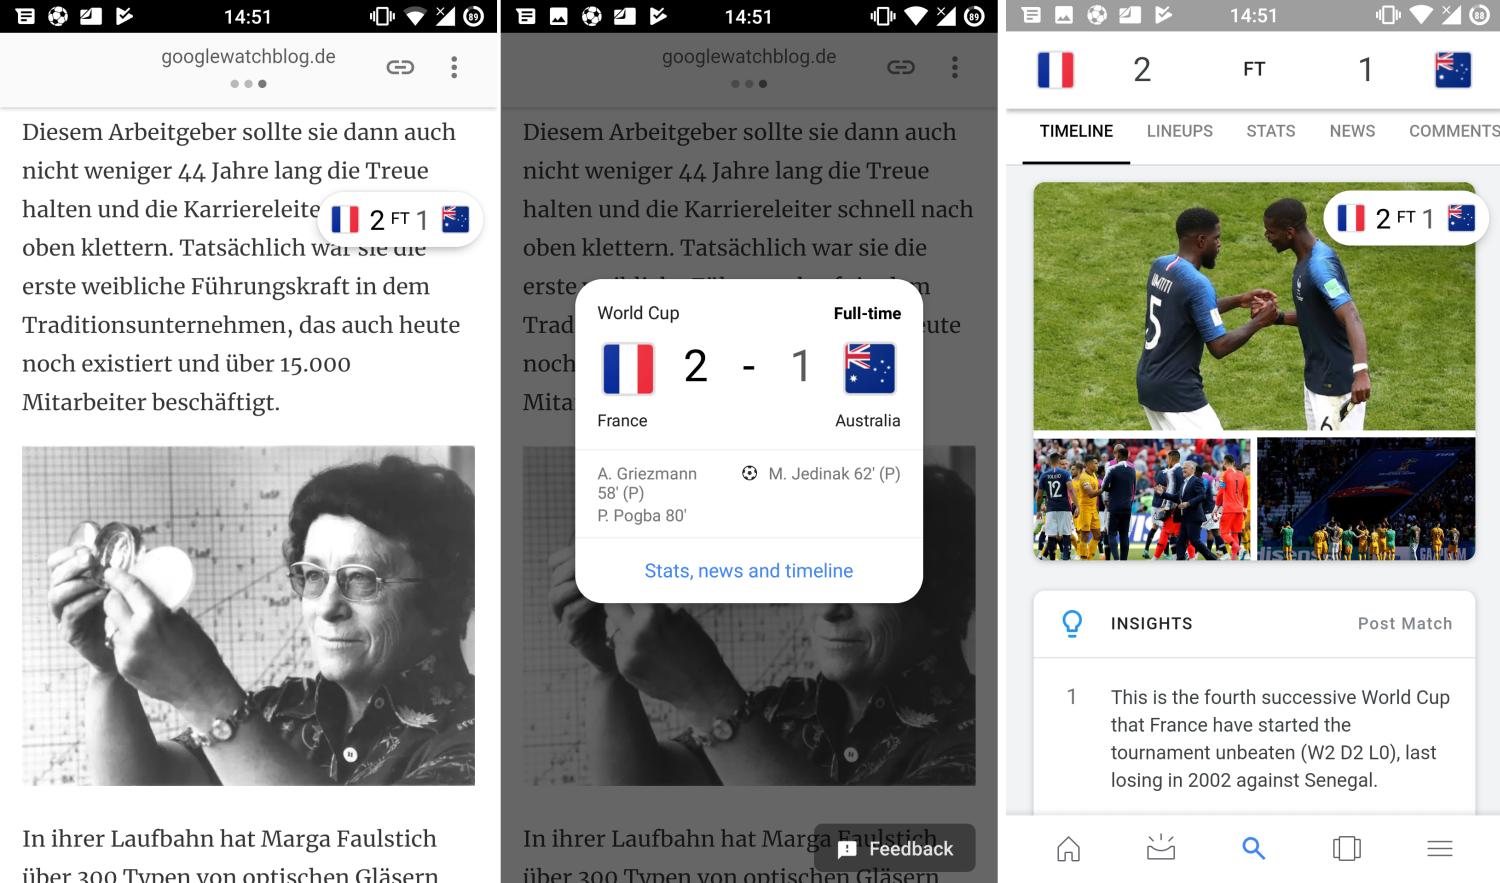The image size is (1500, 883).
Task: Open the NEWS tab
Action: coord(1352,131)
